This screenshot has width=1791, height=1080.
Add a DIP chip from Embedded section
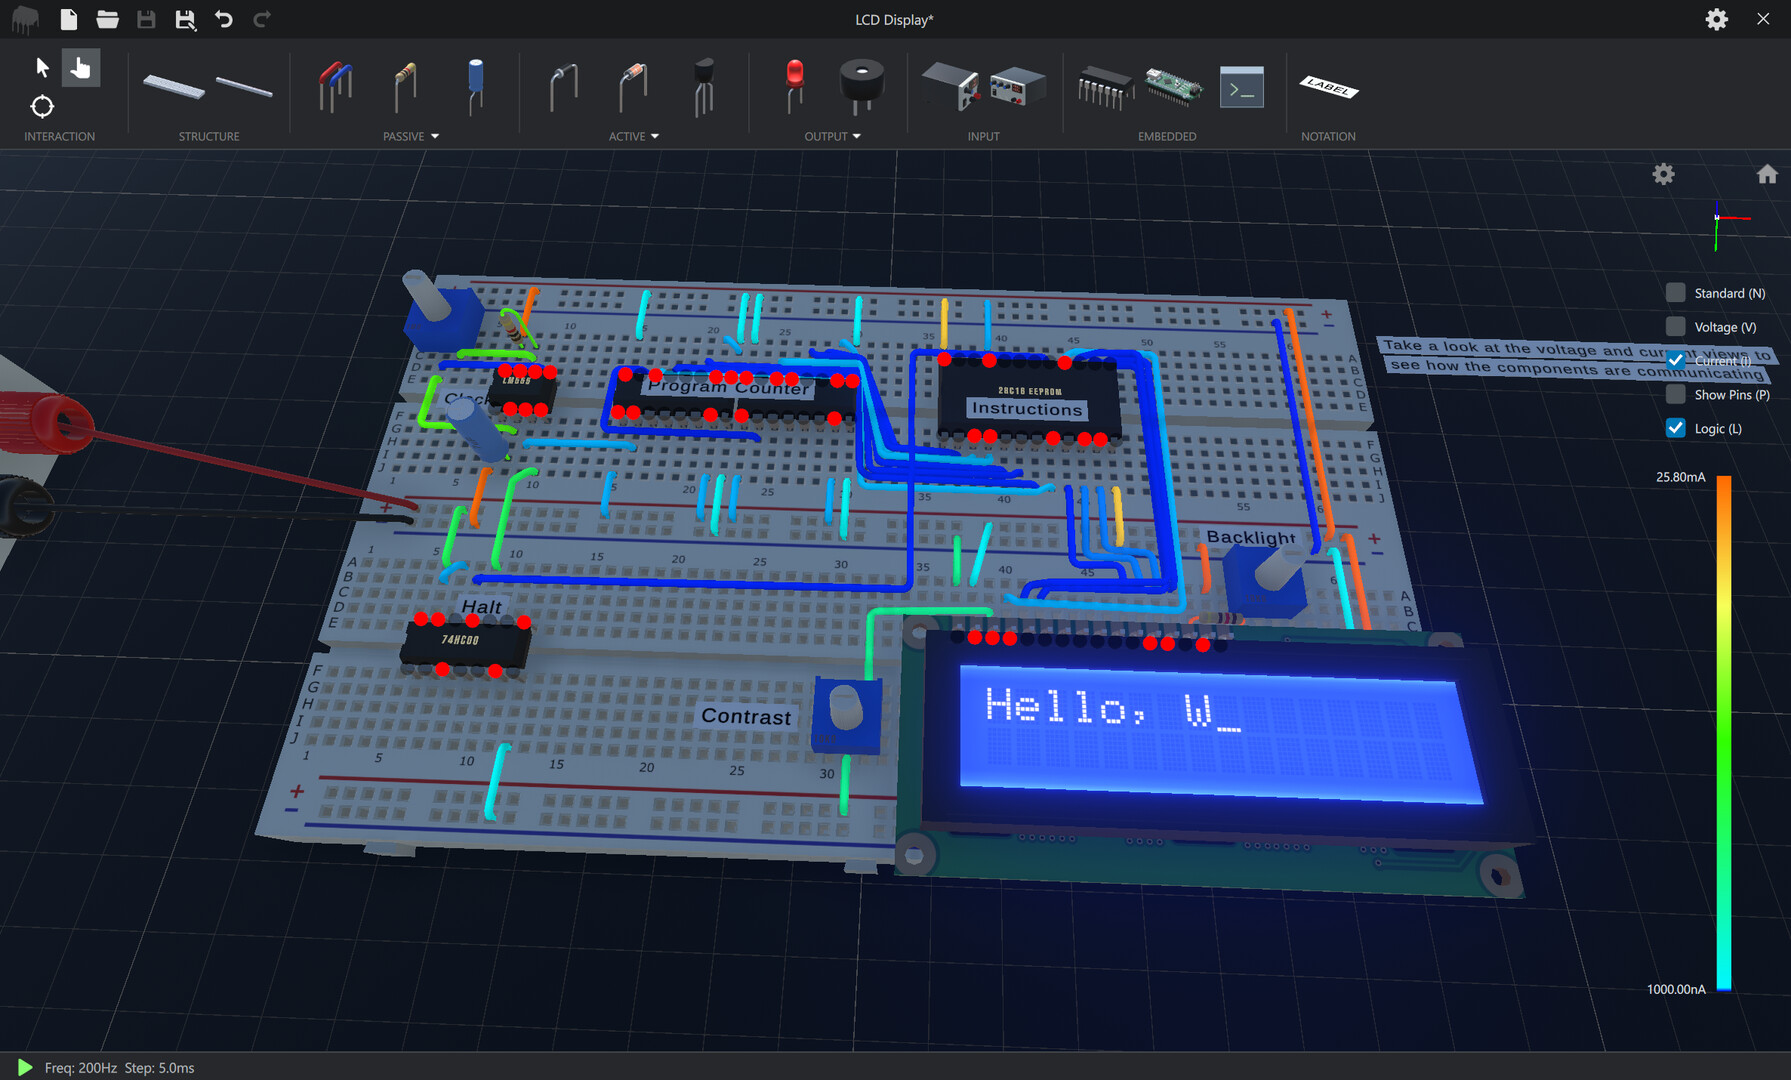pyautogui.click(x=1104, y=88)
